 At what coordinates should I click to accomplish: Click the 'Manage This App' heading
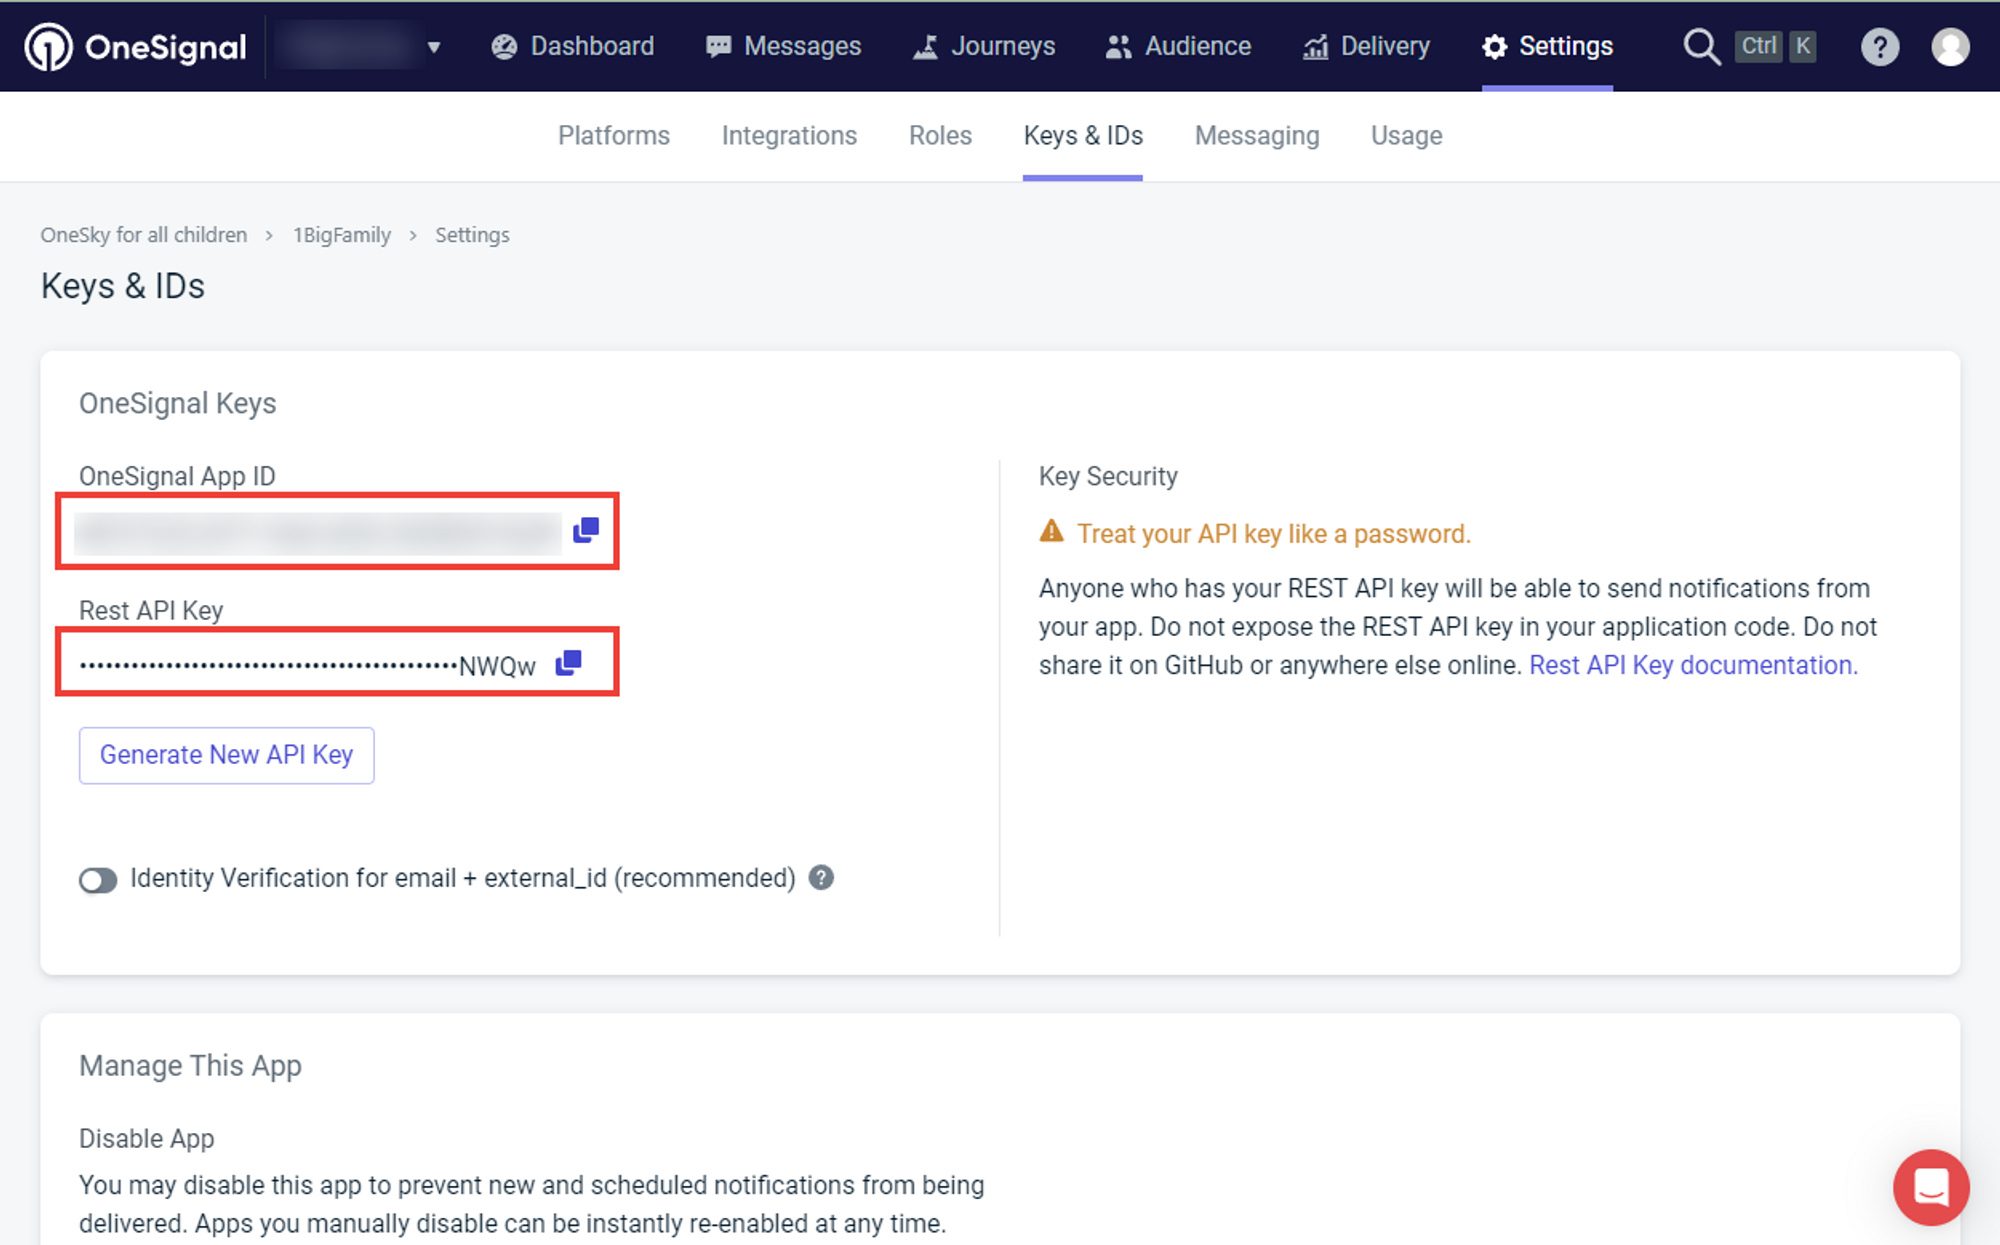coord(190,1066)
